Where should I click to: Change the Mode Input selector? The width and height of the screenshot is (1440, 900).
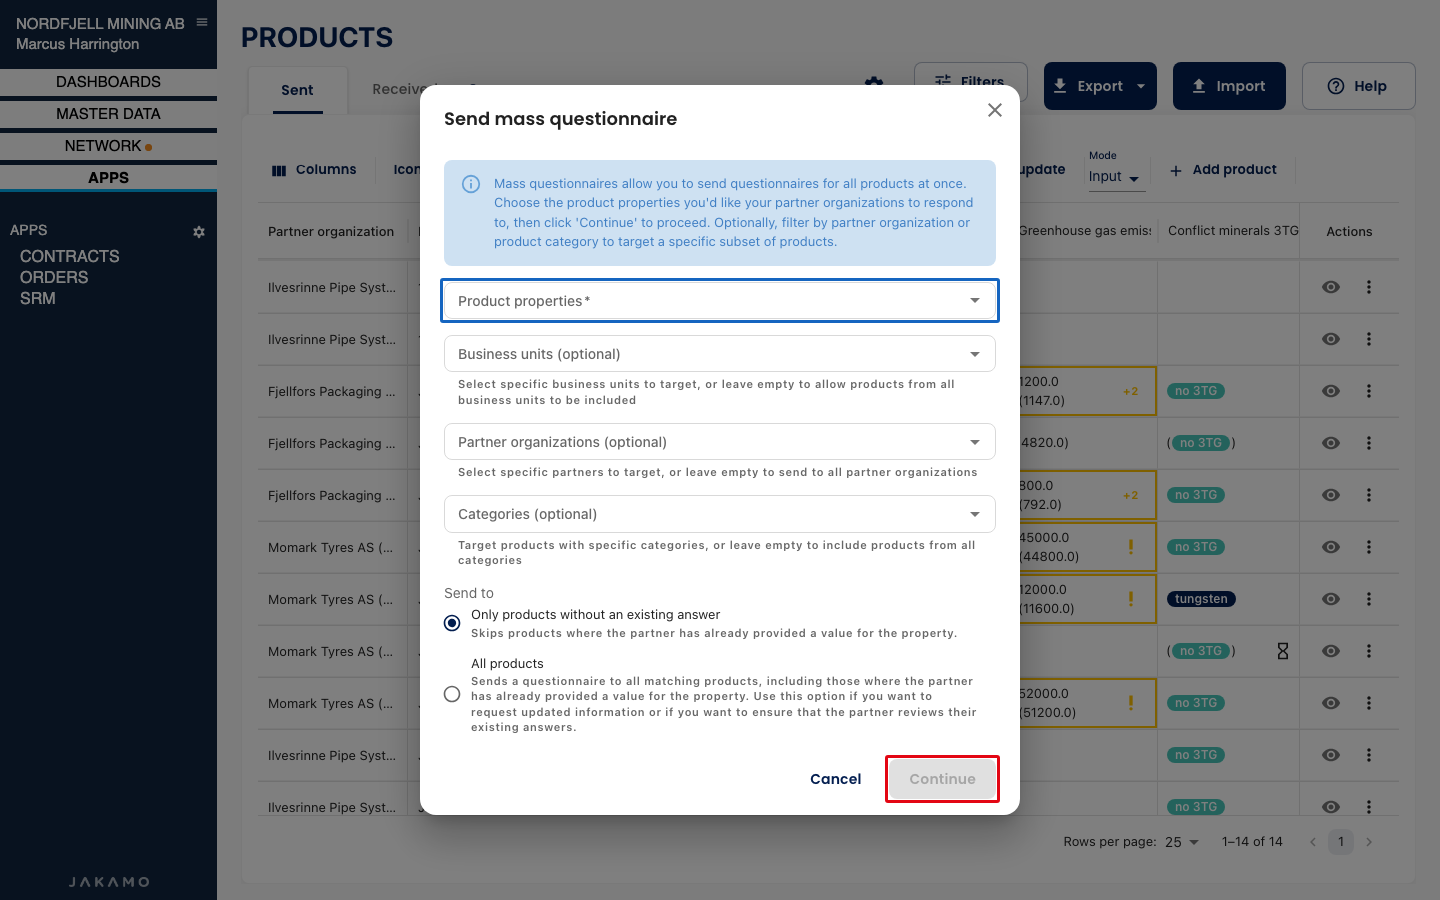coord(1114,177)
